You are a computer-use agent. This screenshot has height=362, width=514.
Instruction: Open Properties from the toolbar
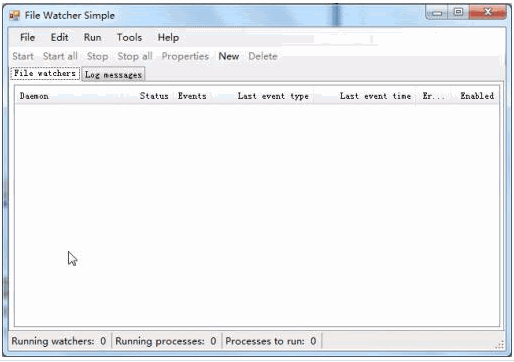click(x=185, y=56)
